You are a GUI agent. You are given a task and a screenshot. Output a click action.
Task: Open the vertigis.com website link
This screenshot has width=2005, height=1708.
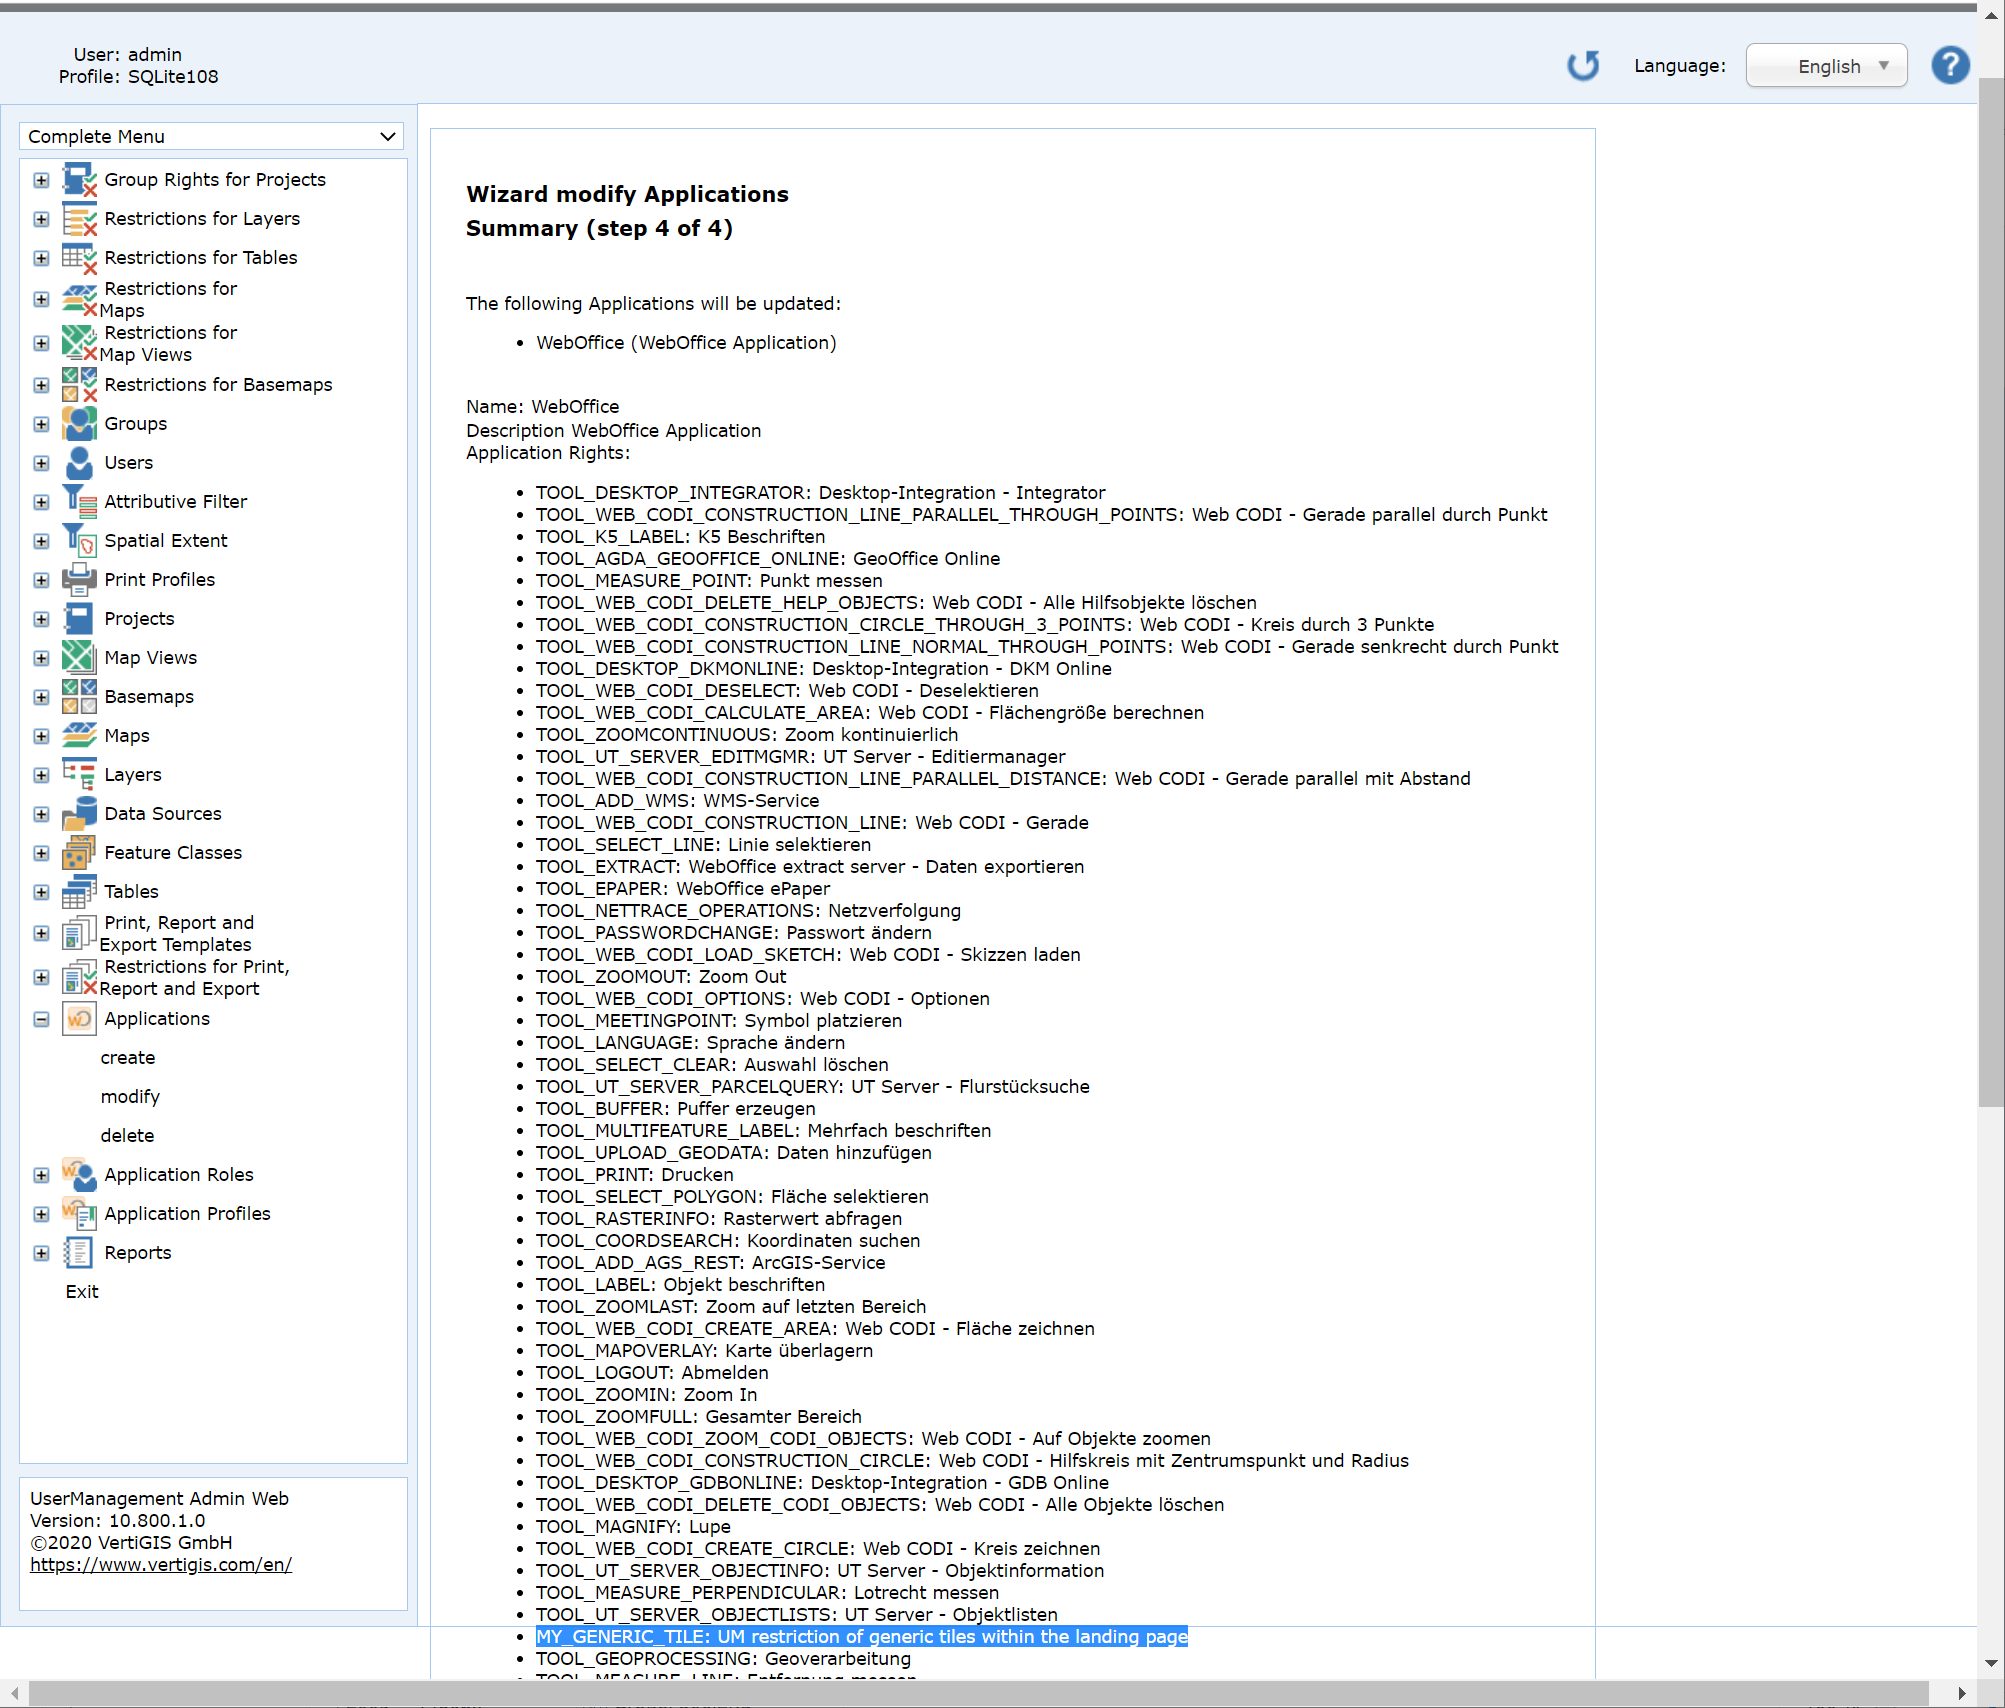pyautogui.click(x=161, y=1565)
